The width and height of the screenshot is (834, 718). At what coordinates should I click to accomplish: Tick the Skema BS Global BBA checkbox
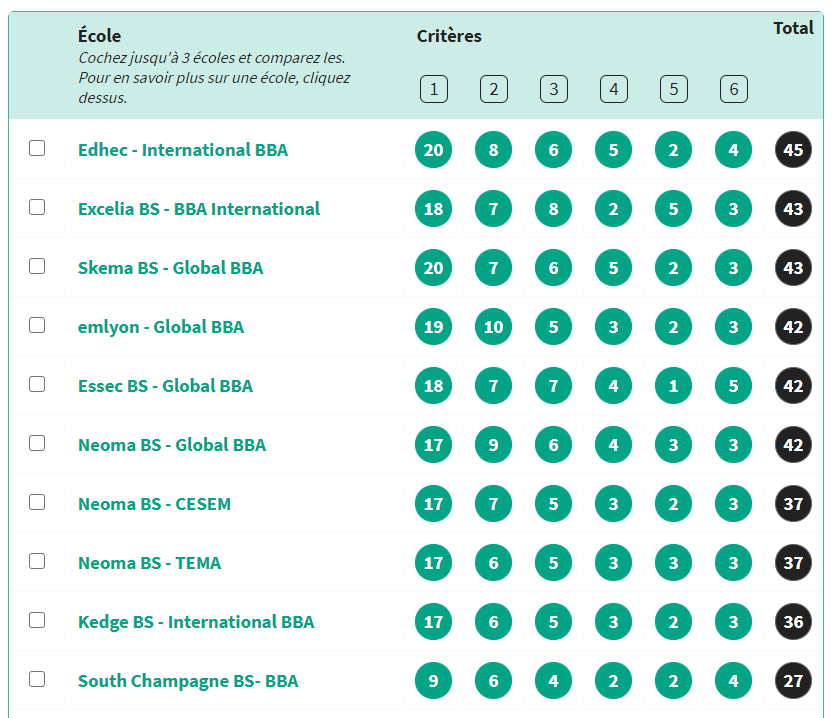point(37,266)
